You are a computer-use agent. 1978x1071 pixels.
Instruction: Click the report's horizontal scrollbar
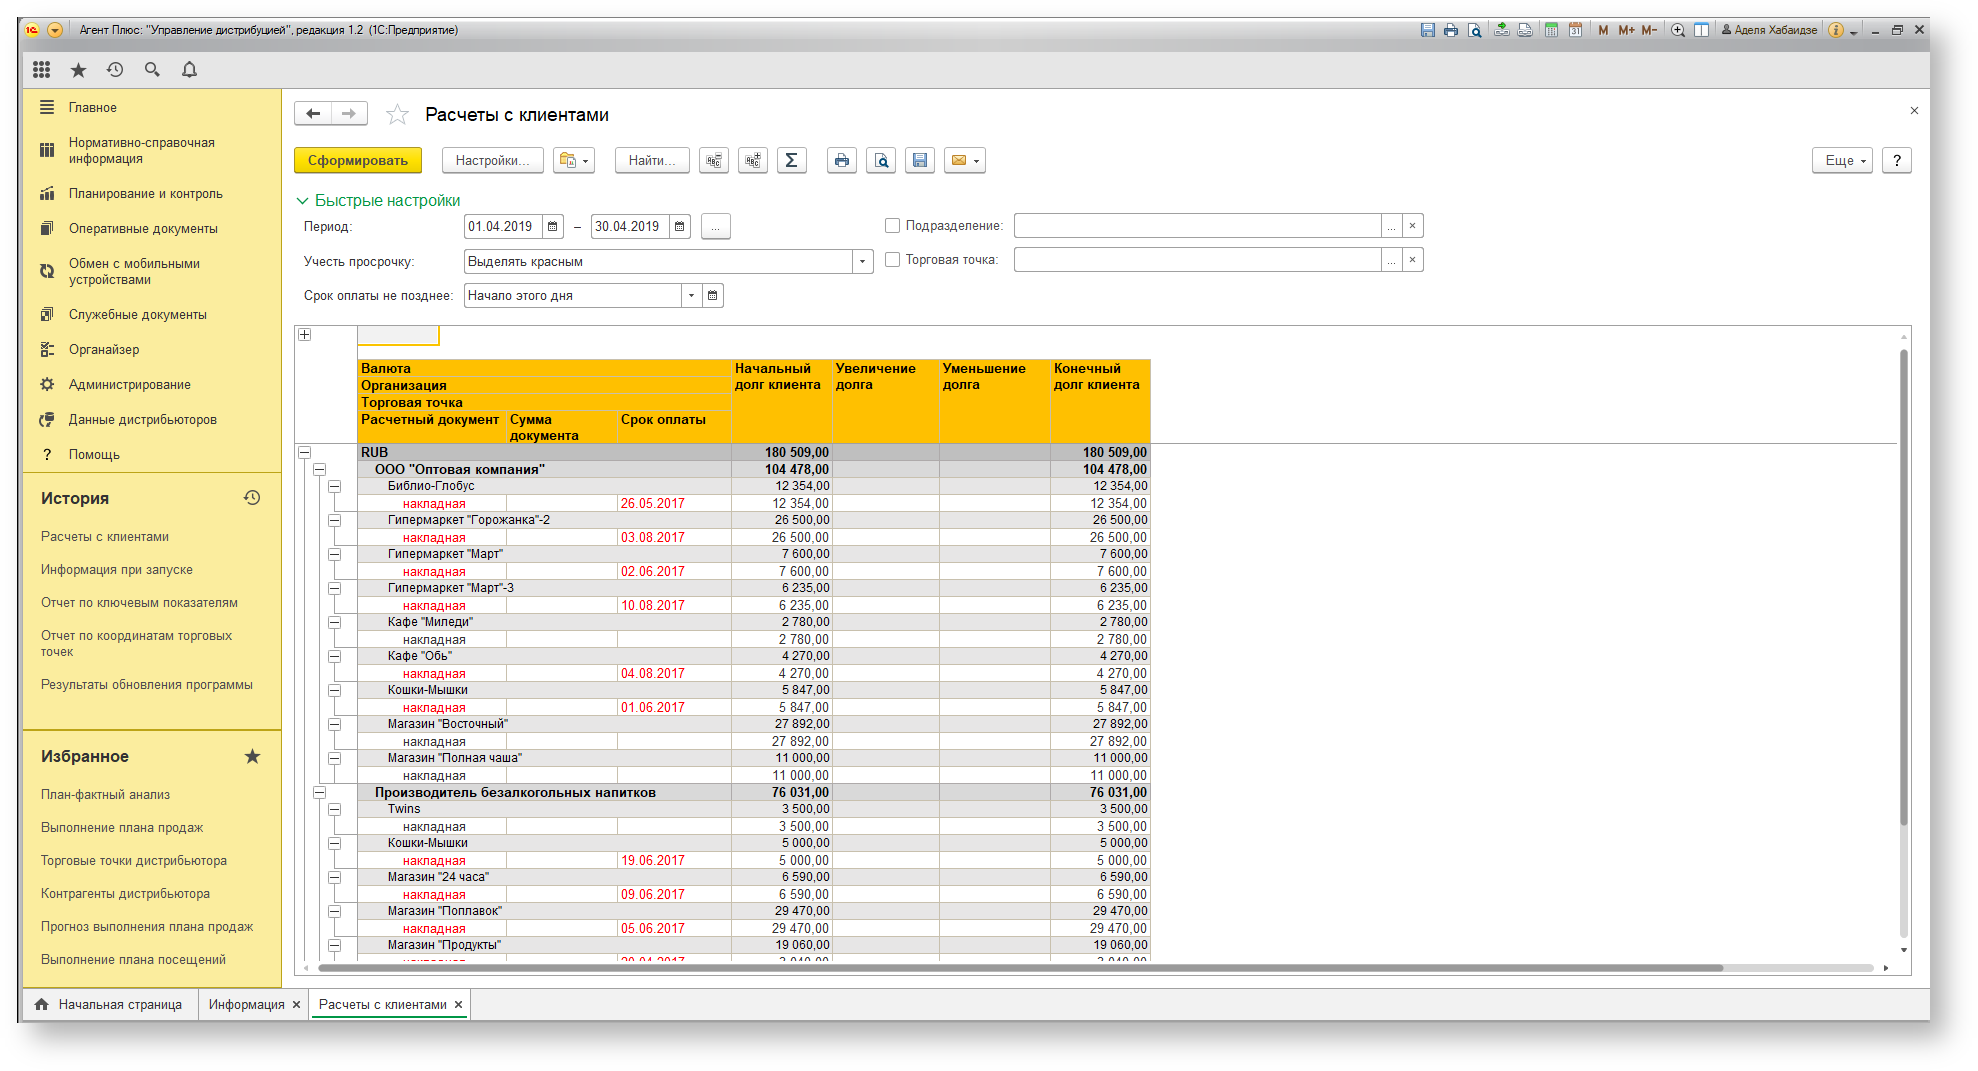click(1020, 968)
